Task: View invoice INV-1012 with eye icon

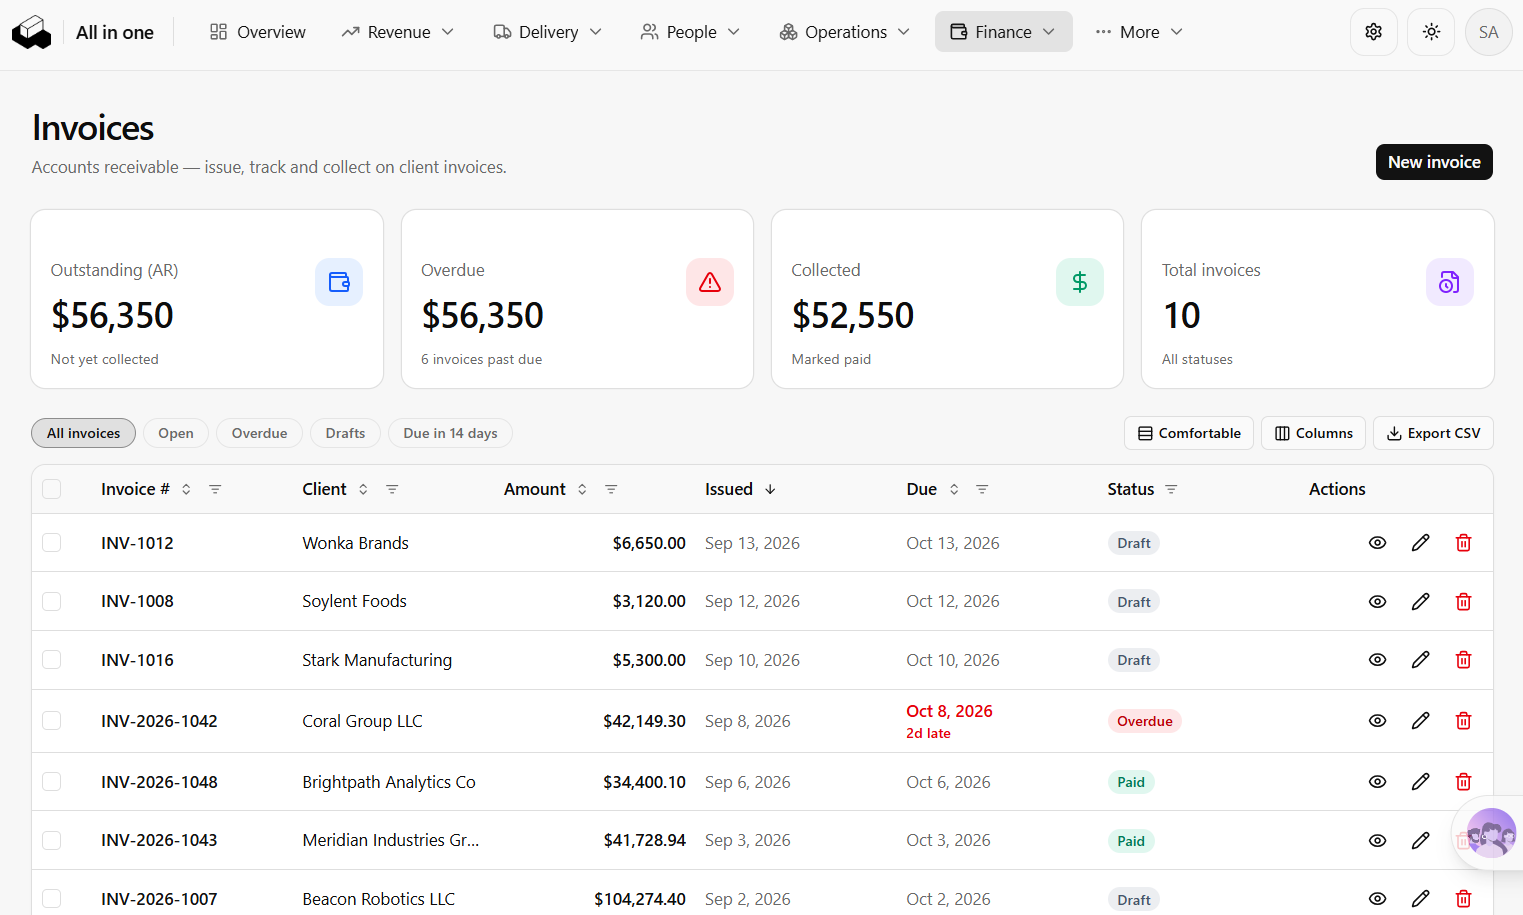Action: [x=1377, y=543]
